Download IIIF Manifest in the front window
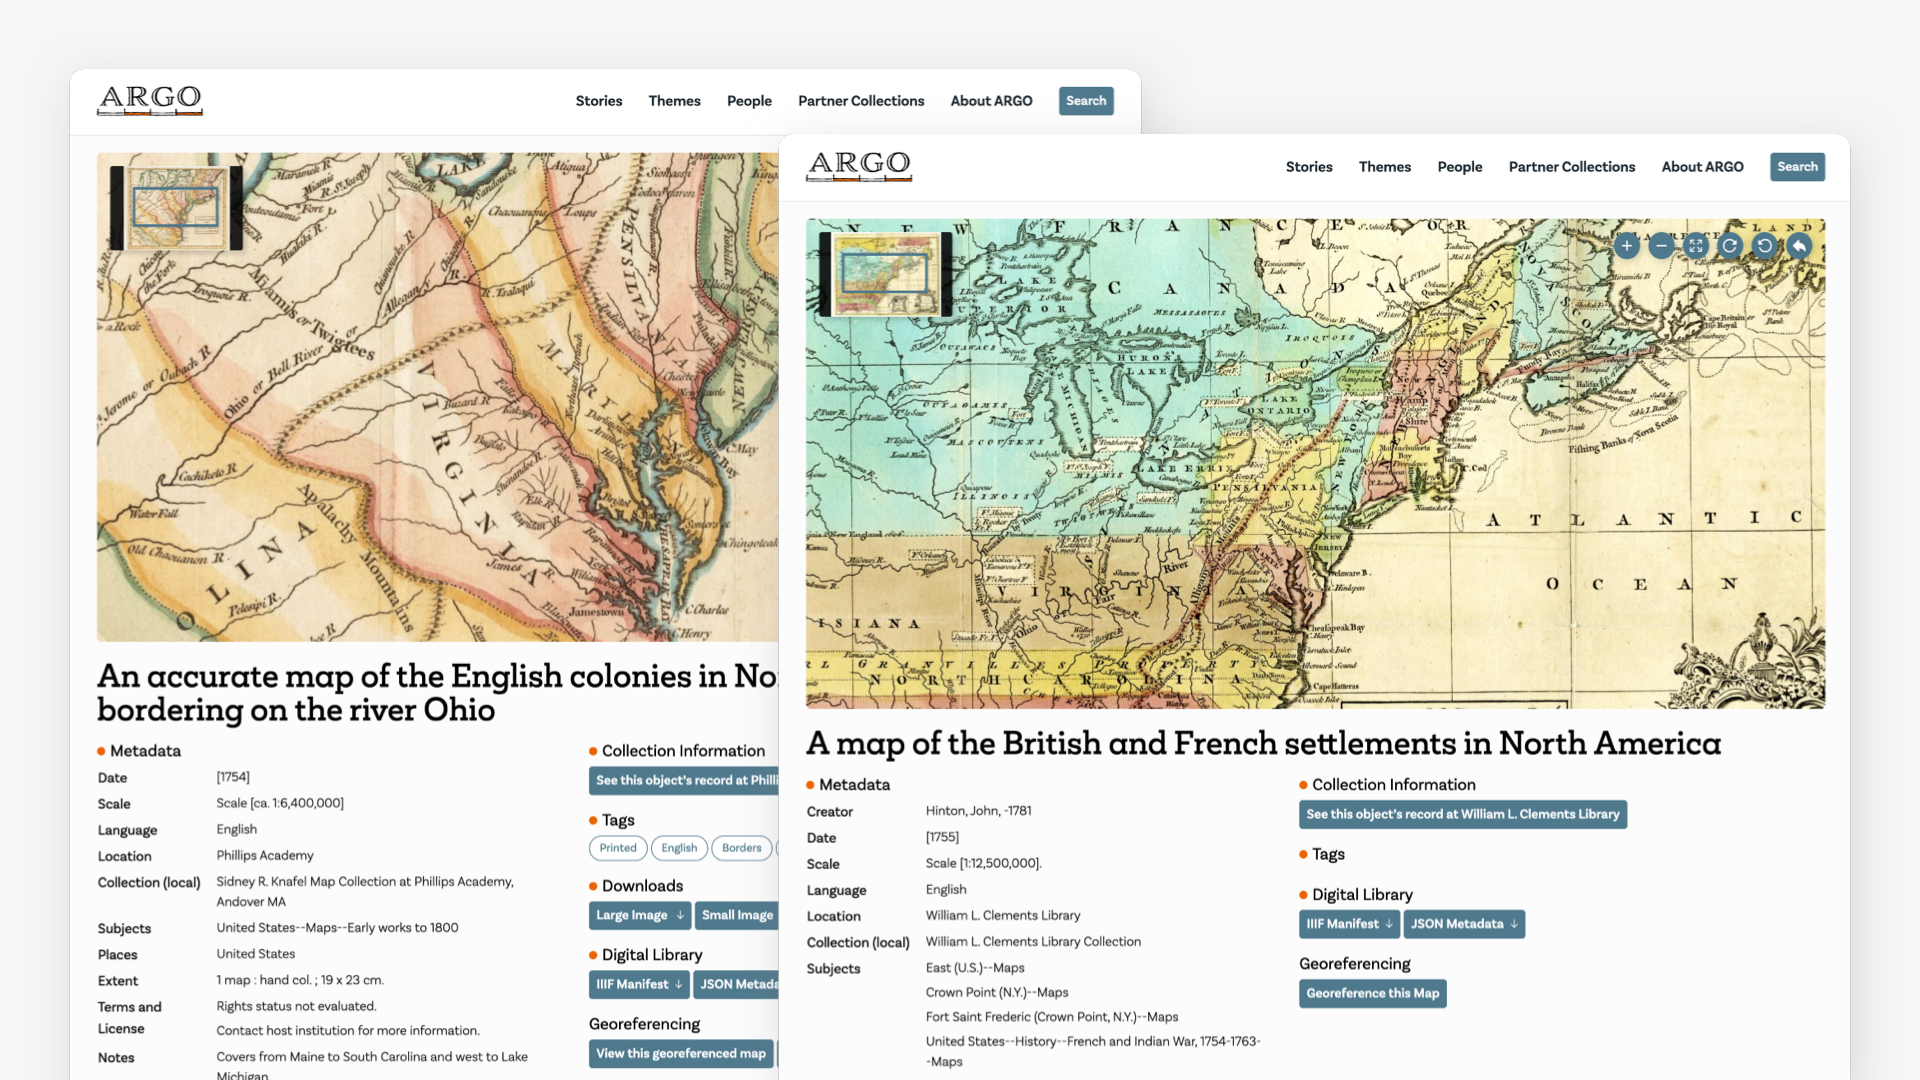This screenshot has width=1920, height=1080. point(1350,924)
